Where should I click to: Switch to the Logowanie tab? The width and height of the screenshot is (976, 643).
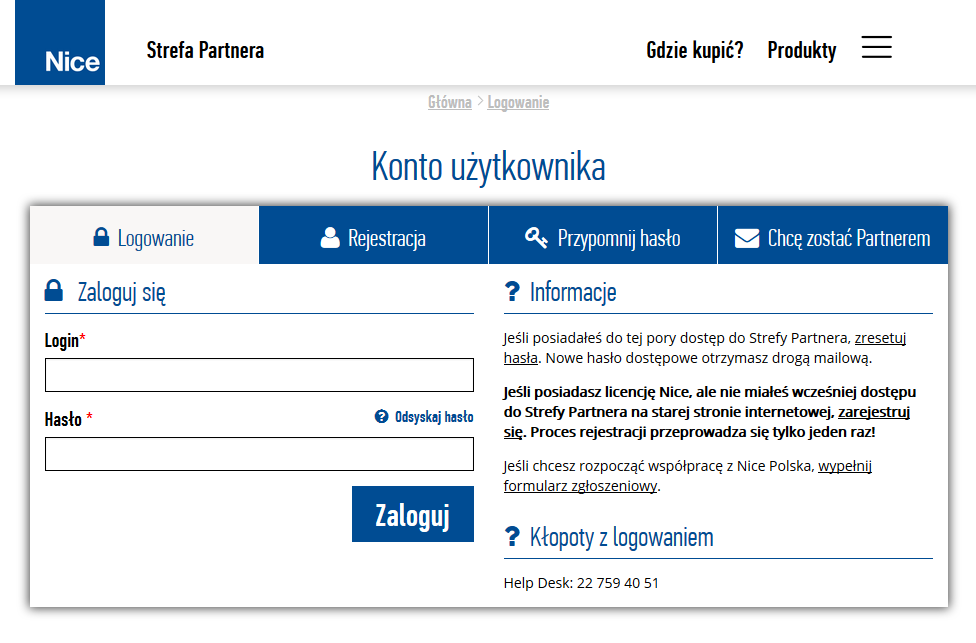tap(144, 235)
